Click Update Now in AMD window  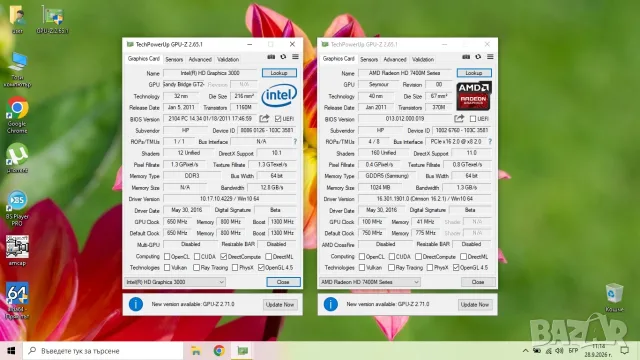click(475, 304)
